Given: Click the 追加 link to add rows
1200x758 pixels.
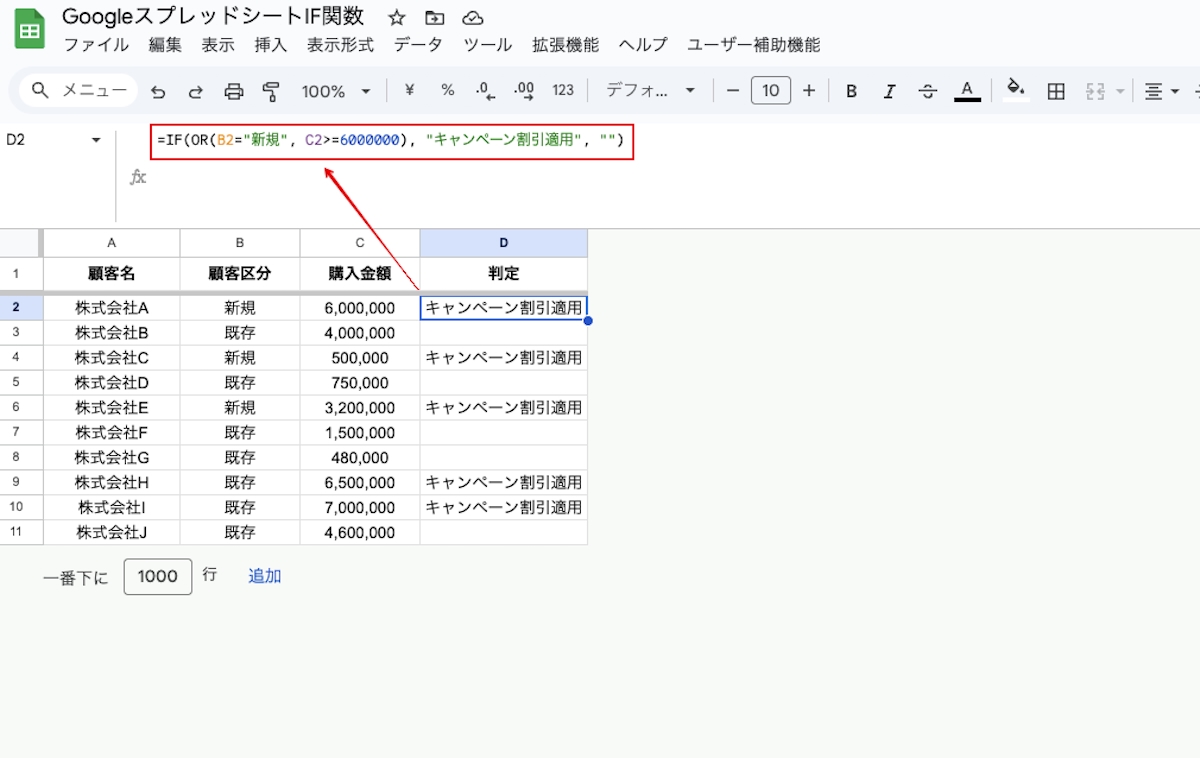Looking at the screenshot, I should 265,576.
